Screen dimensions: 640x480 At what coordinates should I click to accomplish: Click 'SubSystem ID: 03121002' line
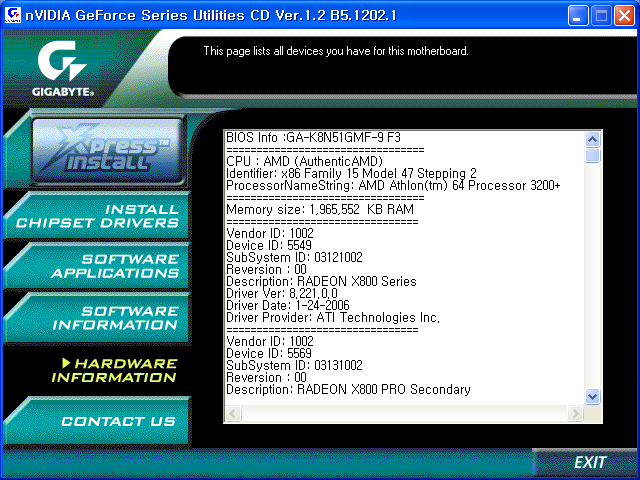[294, 258]
